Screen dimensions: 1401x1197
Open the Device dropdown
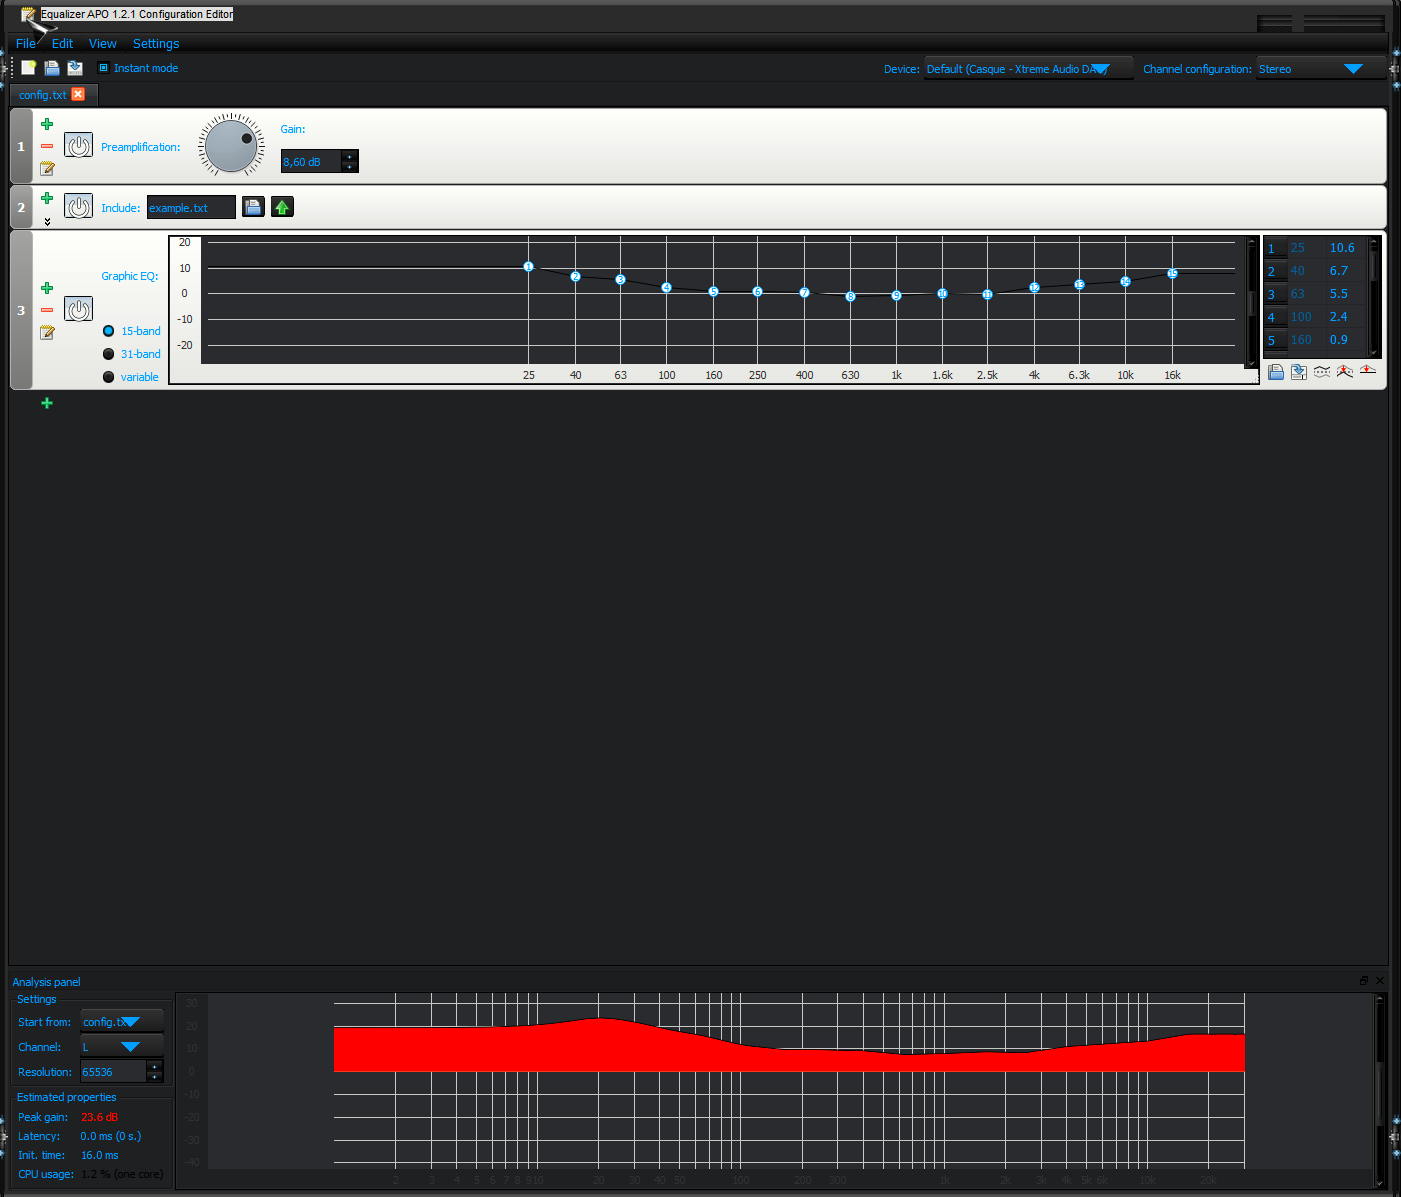coord(1028,69)
